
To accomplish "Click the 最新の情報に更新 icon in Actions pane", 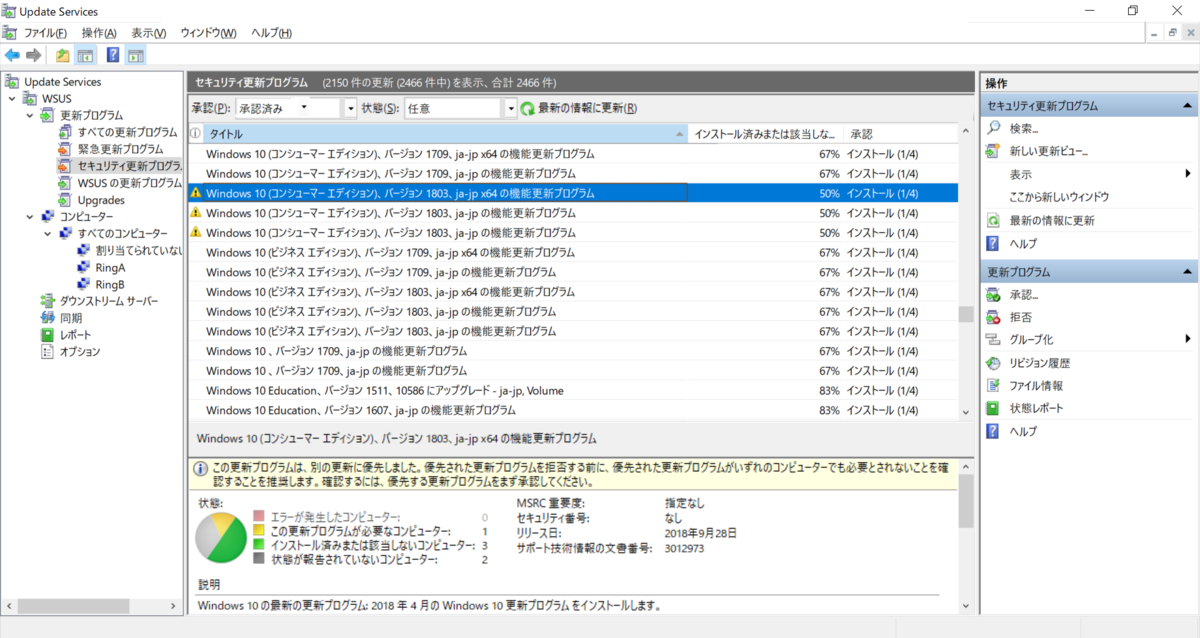I will (x=993, y=220).
